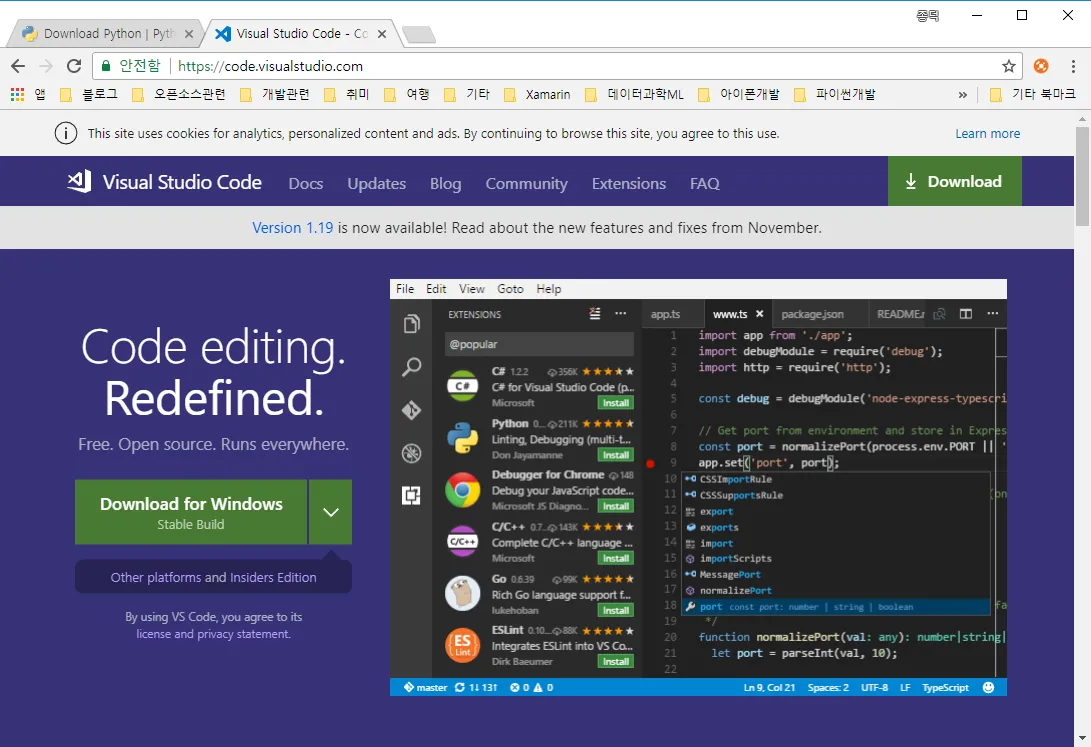Image resolution: width=1091 pixels, height=747 pixels.
Task: Click the secure 안전함 site info label
Action: click(131, 66)
